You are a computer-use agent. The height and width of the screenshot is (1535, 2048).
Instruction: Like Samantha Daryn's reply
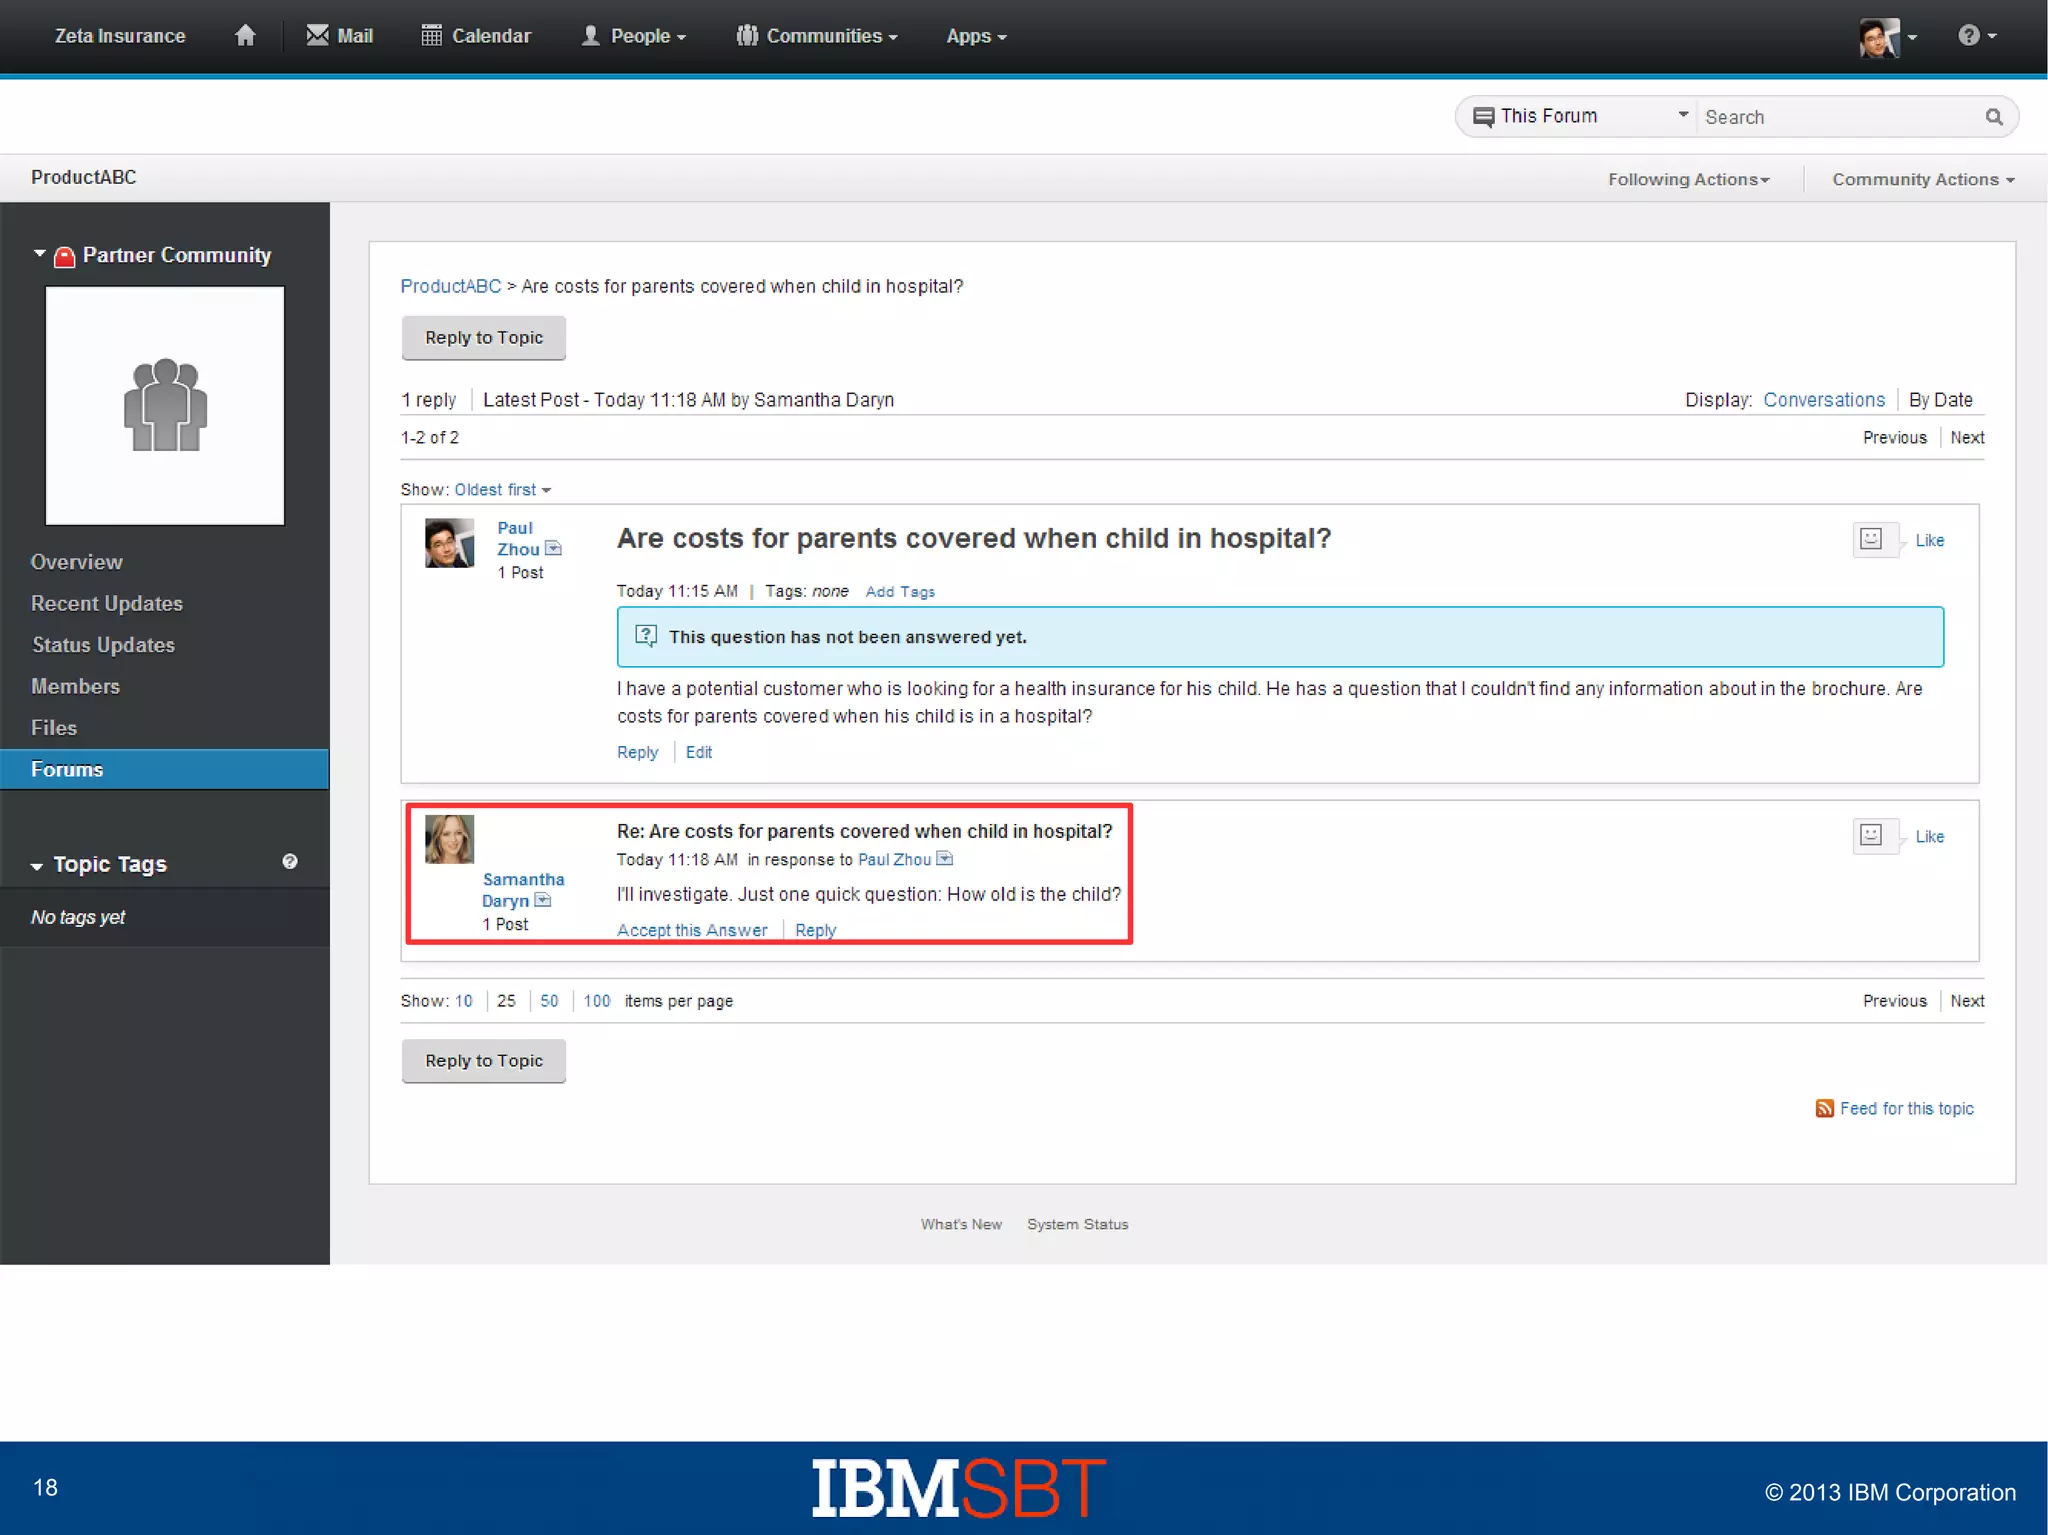click(1929, 836)
